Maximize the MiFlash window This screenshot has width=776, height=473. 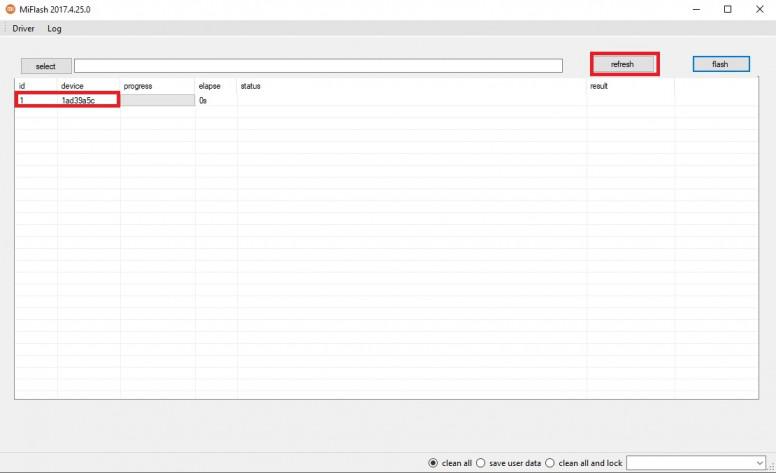(x=728, y=9)
